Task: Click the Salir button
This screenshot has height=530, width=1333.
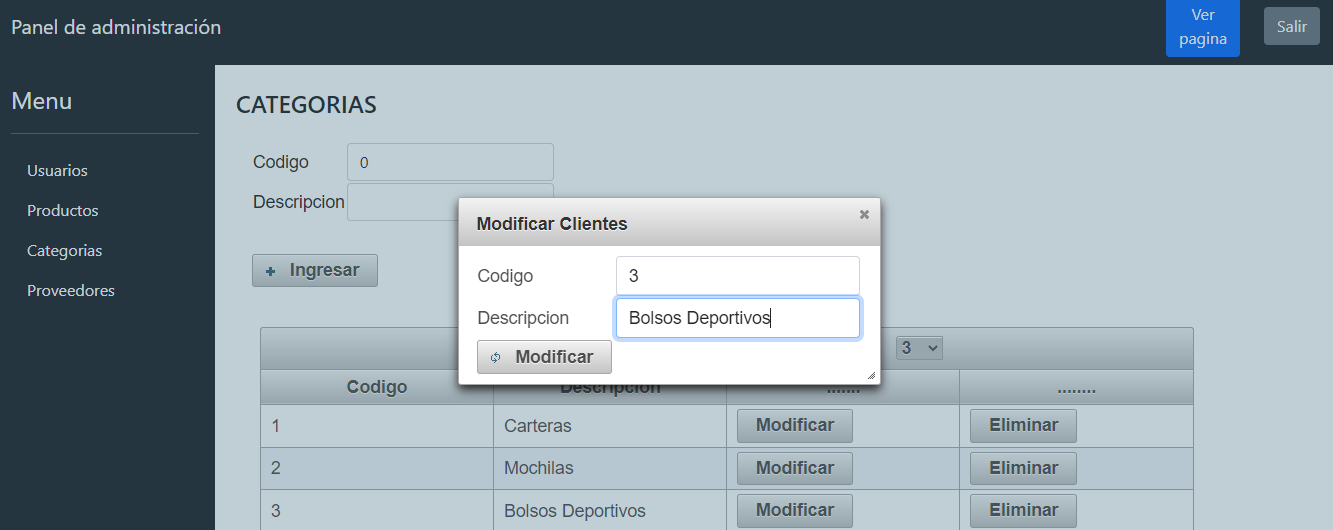Action: pyautogui.click(x=1292, y=26)
